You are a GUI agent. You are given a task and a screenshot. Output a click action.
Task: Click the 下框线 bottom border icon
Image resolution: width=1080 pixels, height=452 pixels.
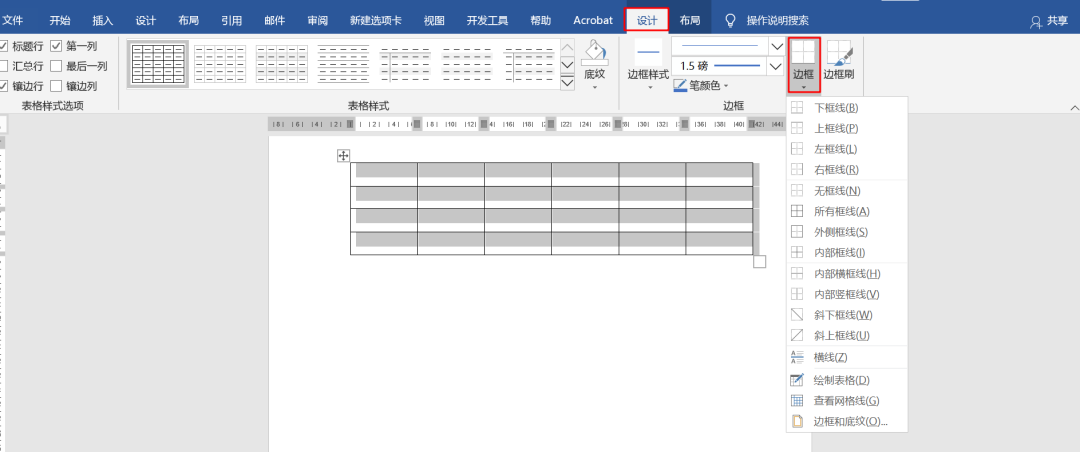(x=797, y=108)
